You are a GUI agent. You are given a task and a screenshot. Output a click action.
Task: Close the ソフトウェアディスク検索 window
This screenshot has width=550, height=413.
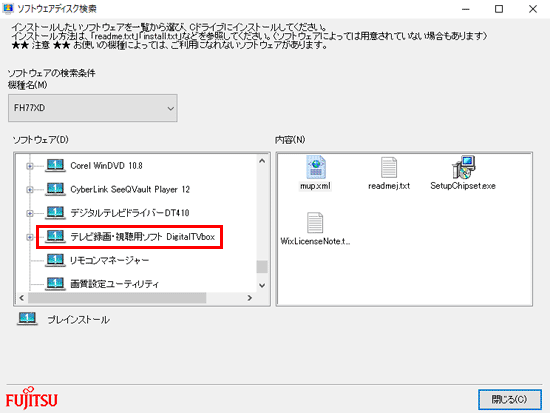(x=533, y=9)
